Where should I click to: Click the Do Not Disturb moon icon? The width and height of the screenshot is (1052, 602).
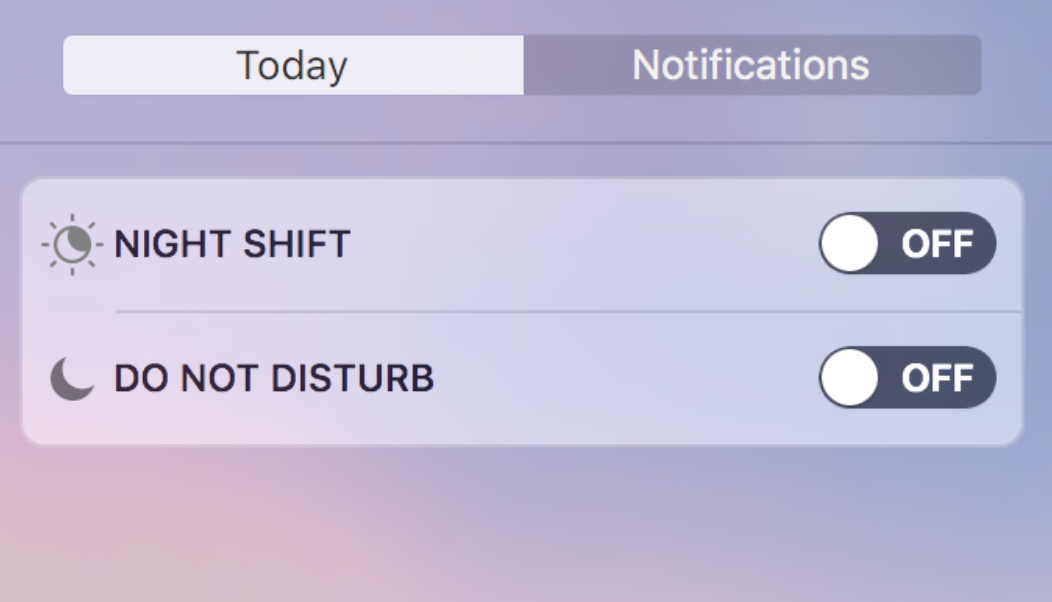coord(72,379)
